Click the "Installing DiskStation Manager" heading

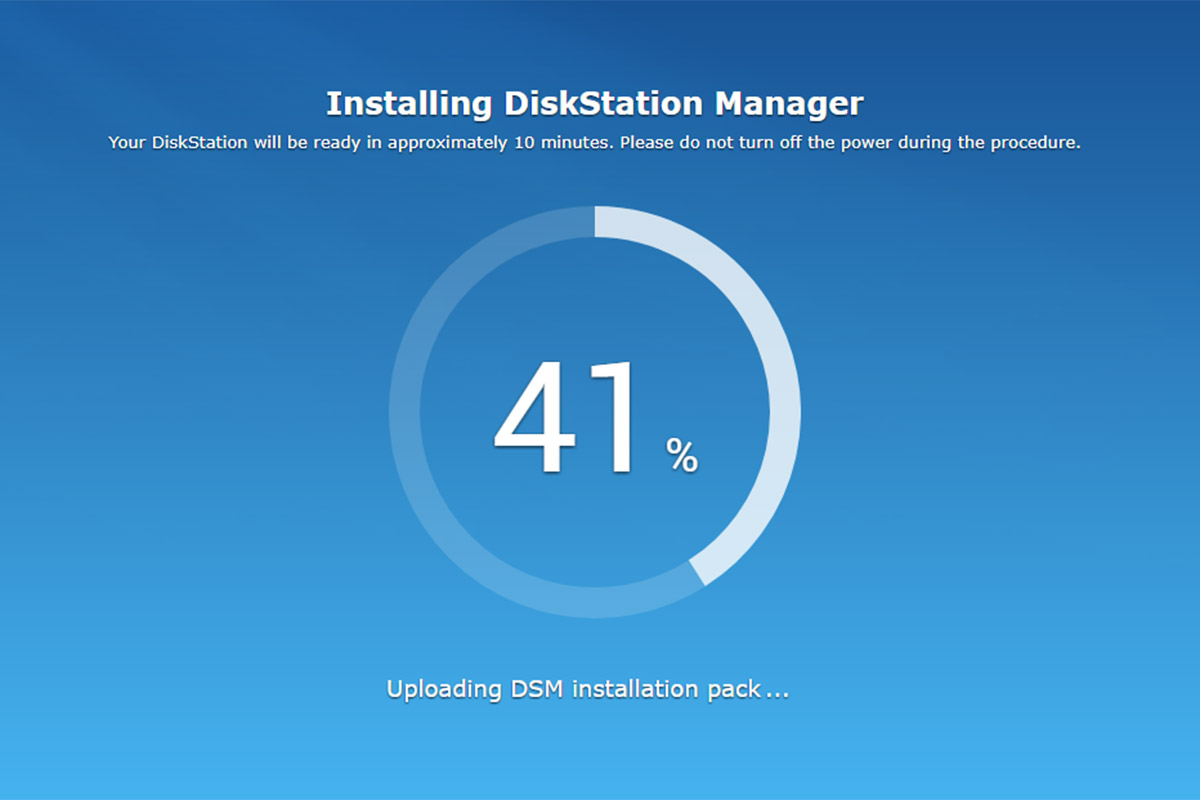click(x=594, y=103)
